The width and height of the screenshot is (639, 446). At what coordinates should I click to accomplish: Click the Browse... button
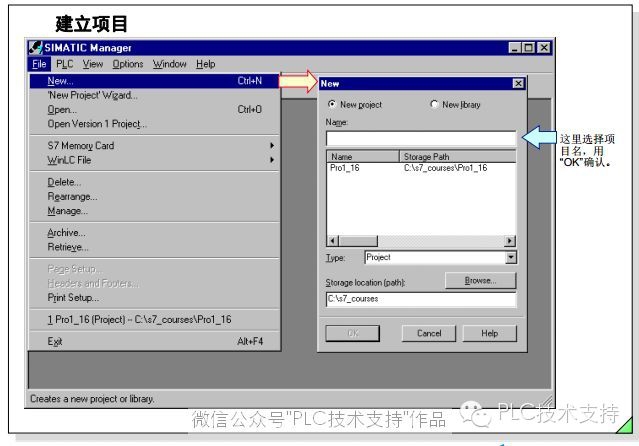(x=480, y=280)
